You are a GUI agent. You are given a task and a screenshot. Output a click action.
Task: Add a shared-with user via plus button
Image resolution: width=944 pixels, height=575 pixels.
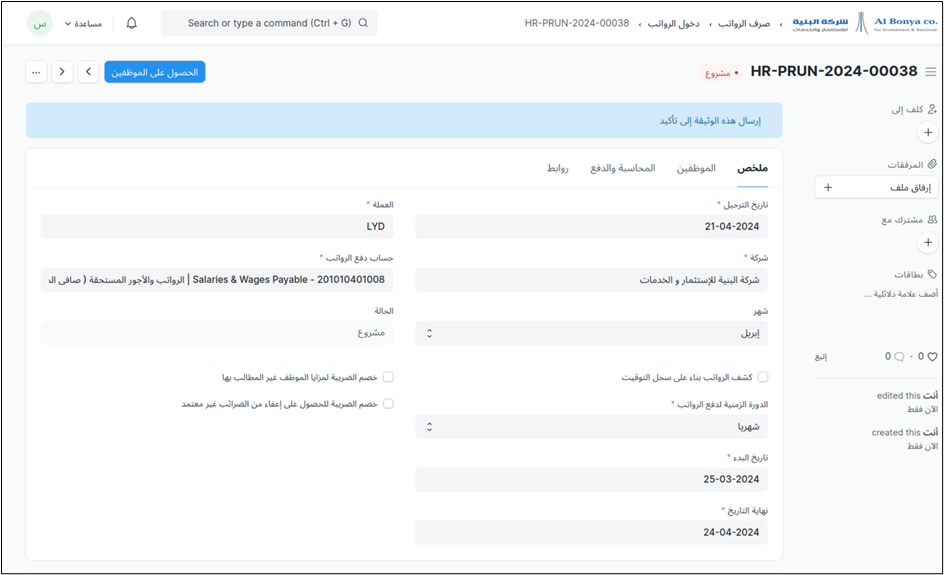tap(927, 242)
